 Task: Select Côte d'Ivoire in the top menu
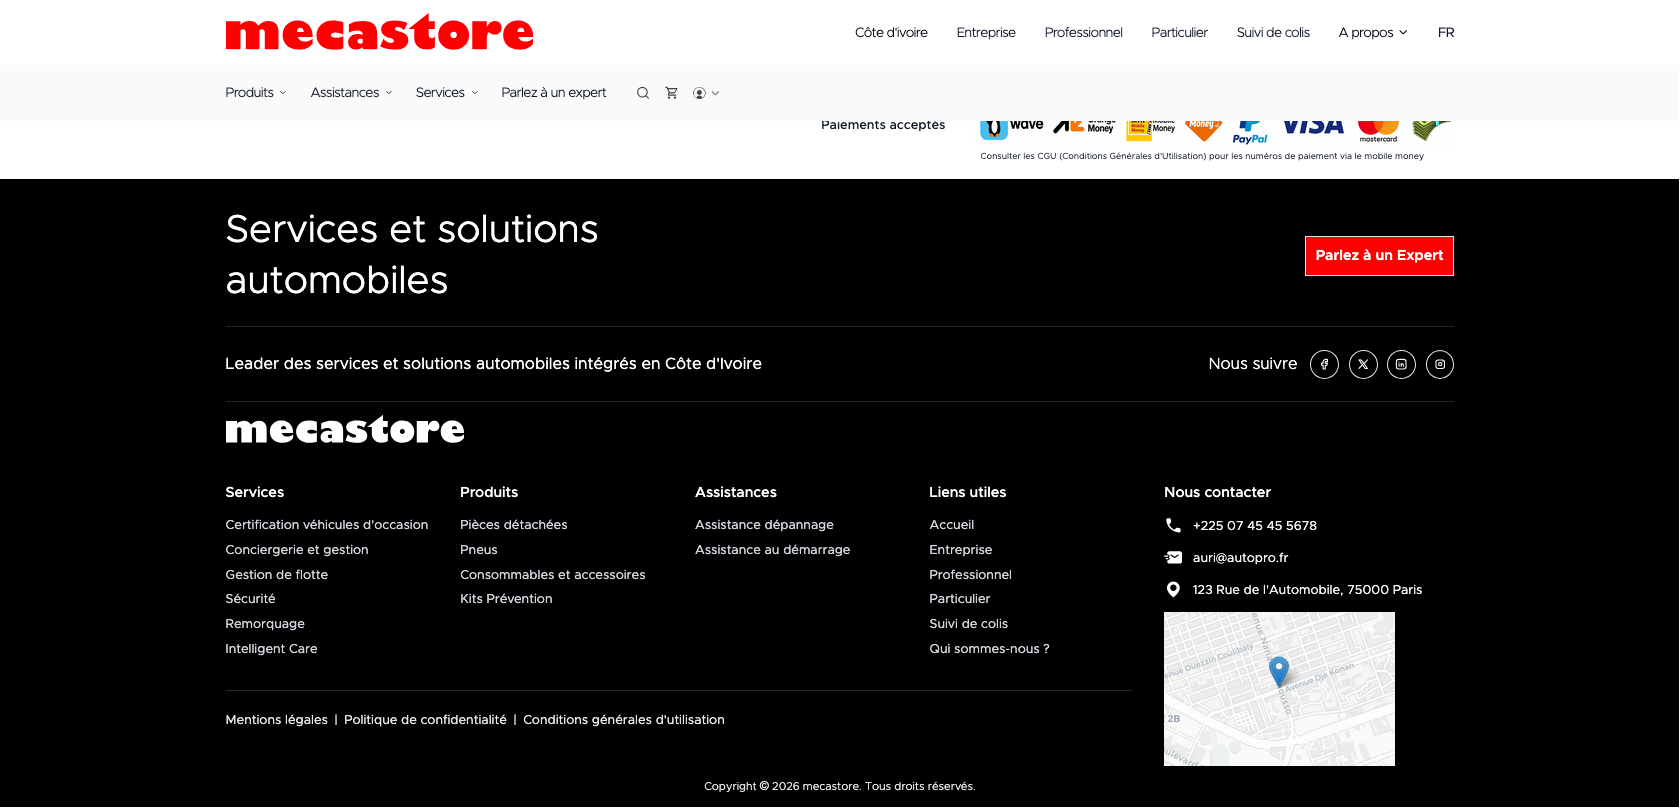[x=891, y=33]
